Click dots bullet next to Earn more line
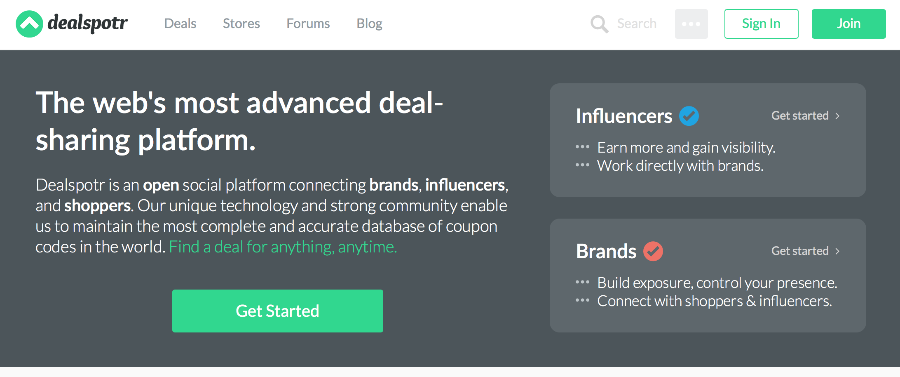This screenshot has height=377, width=900. [x=583, y=148]
